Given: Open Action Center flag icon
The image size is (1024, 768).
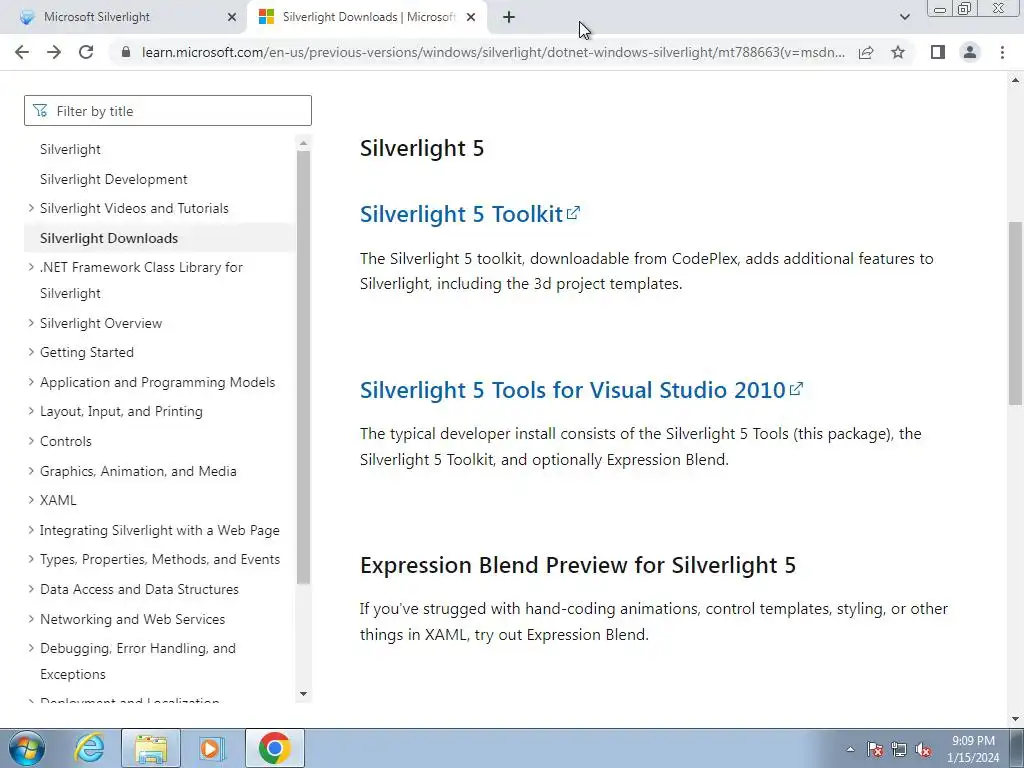Looking at the screenshot, I should [875, 749].
